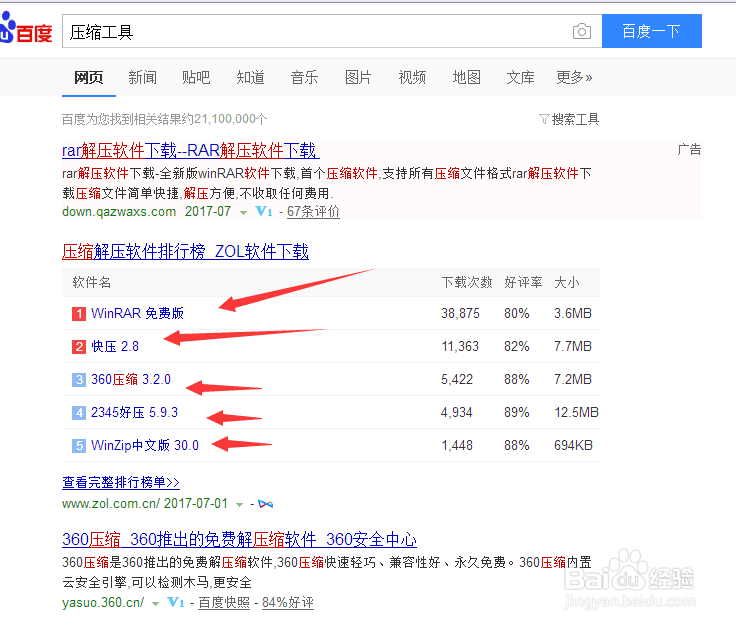Image resolution: width=736 pixels, height=627 pixels.
Task: Open the 音乐 tab
Action: [x=304, y=77]
